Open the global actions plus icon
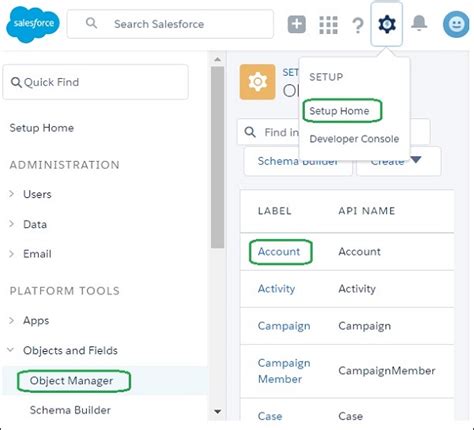The width and height of the screenshot is (474, 430). tap(297, 24)
